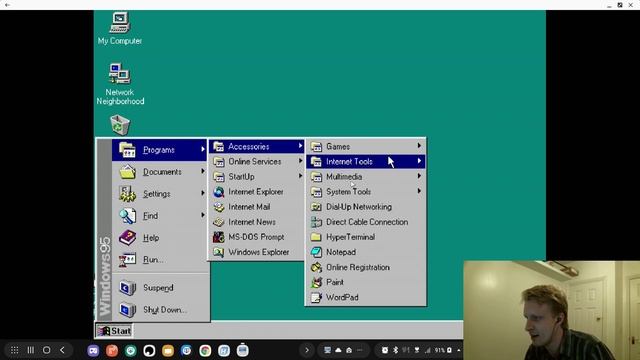Launch WordPad from Accessories

click(x=366, y=298)
